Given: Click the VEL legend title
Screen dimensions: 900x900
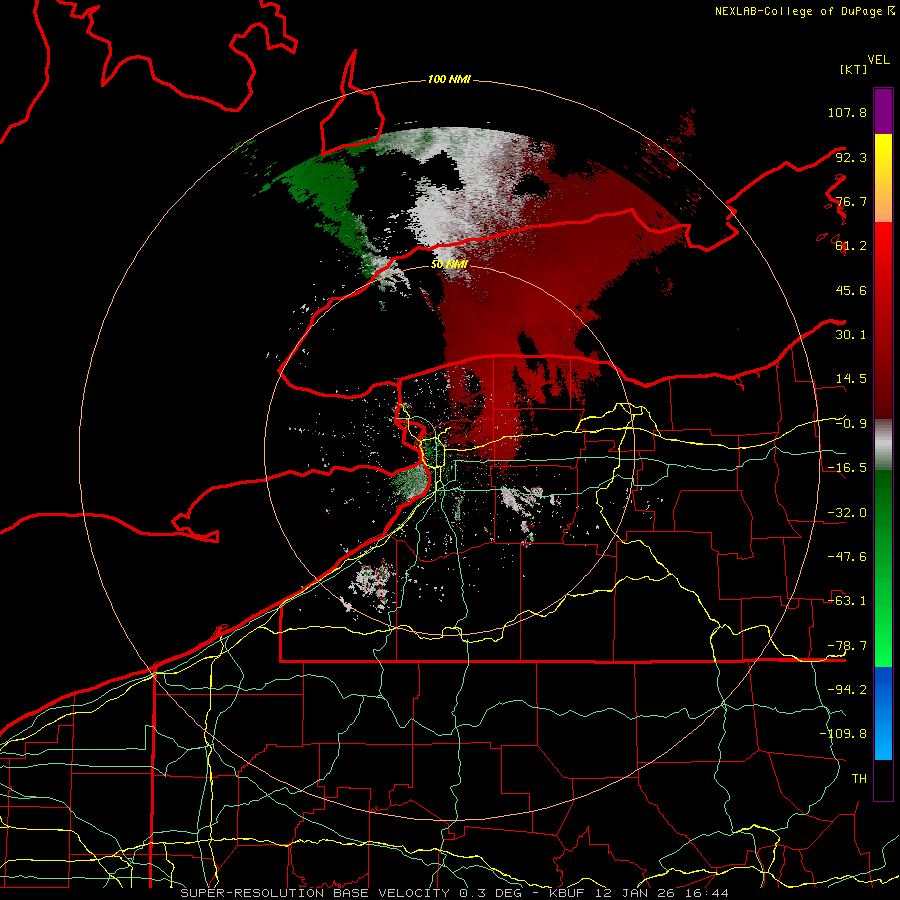Looking at the screenshot, I should tap(878, 60).
